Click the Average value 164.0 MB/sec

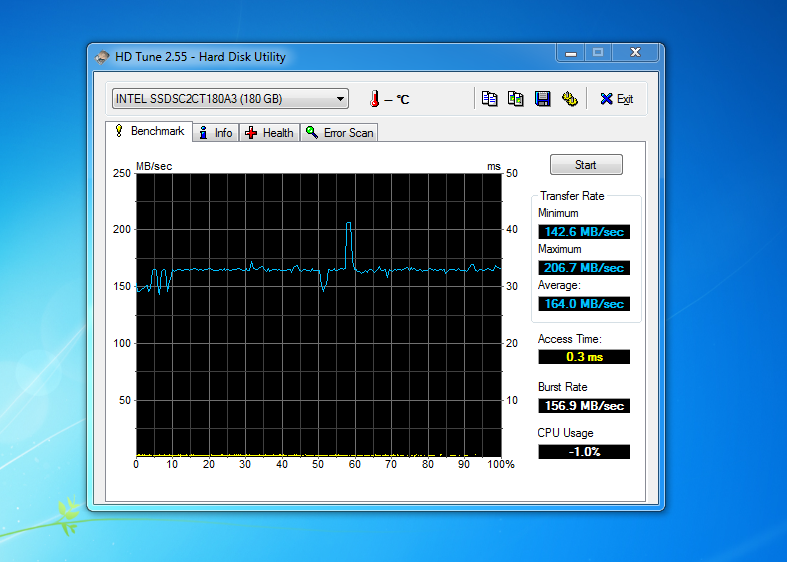584,304
